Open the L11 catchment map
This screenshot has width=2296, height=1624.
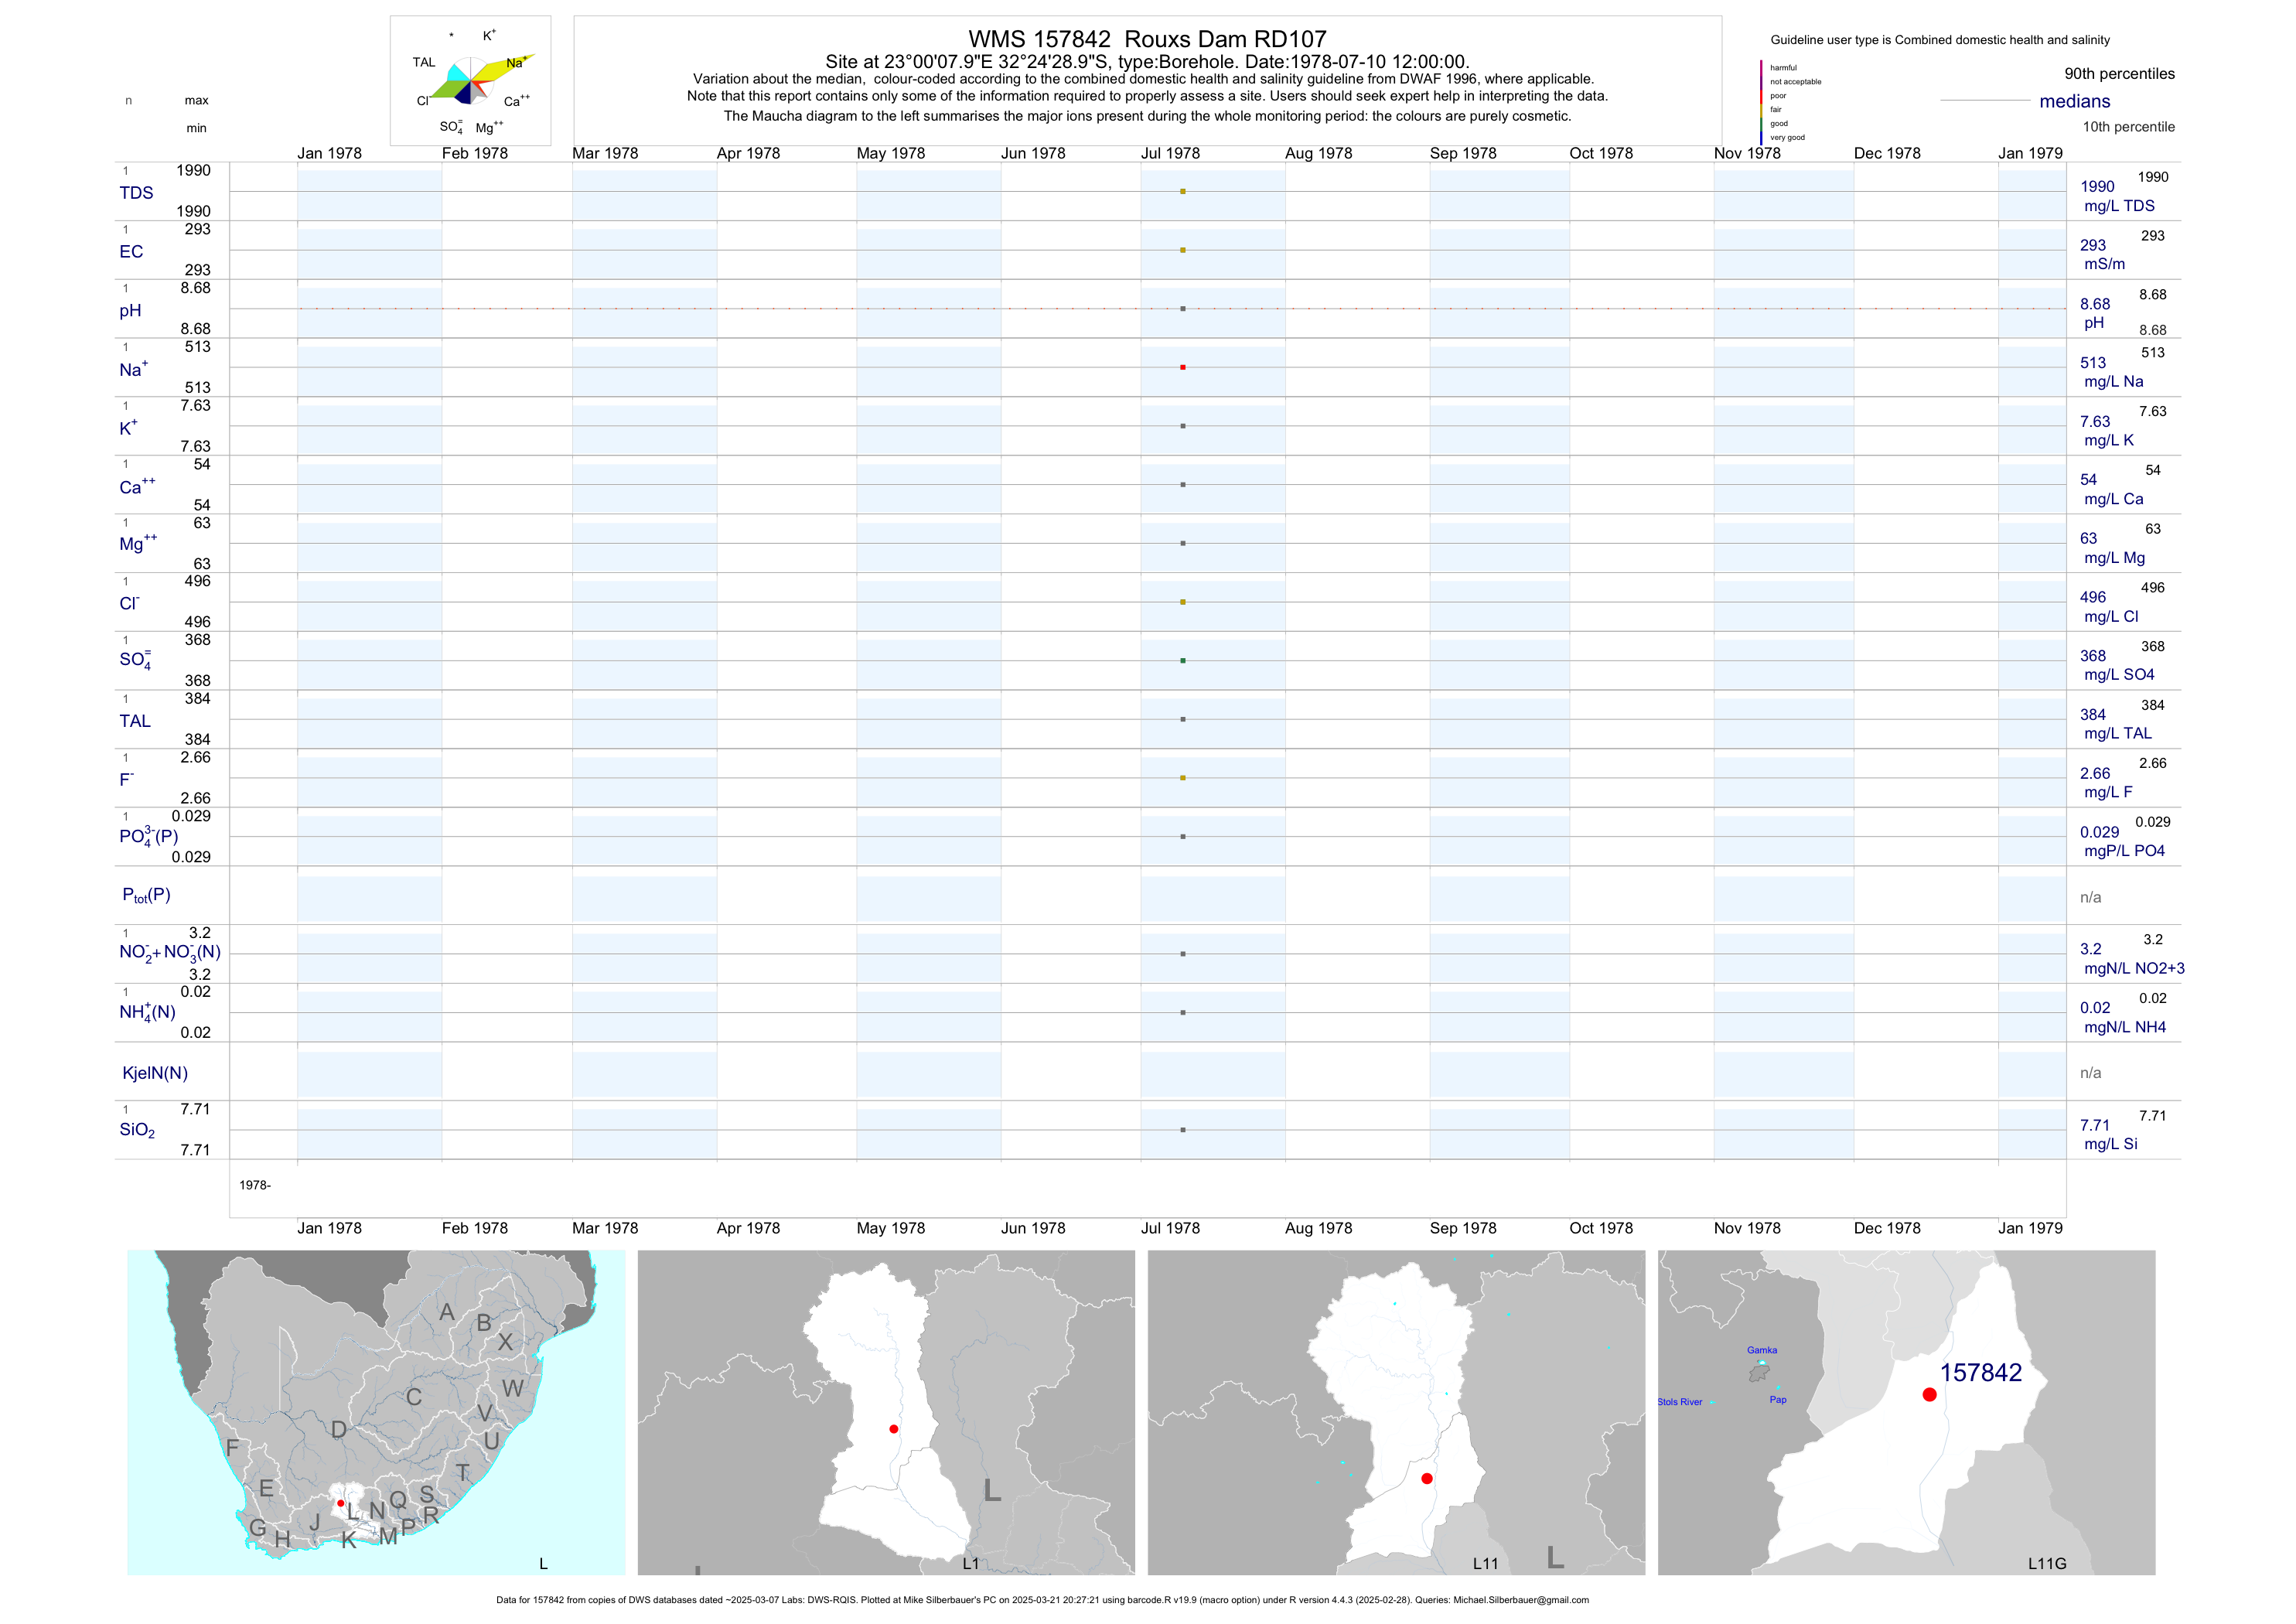pos(1396,1412)
